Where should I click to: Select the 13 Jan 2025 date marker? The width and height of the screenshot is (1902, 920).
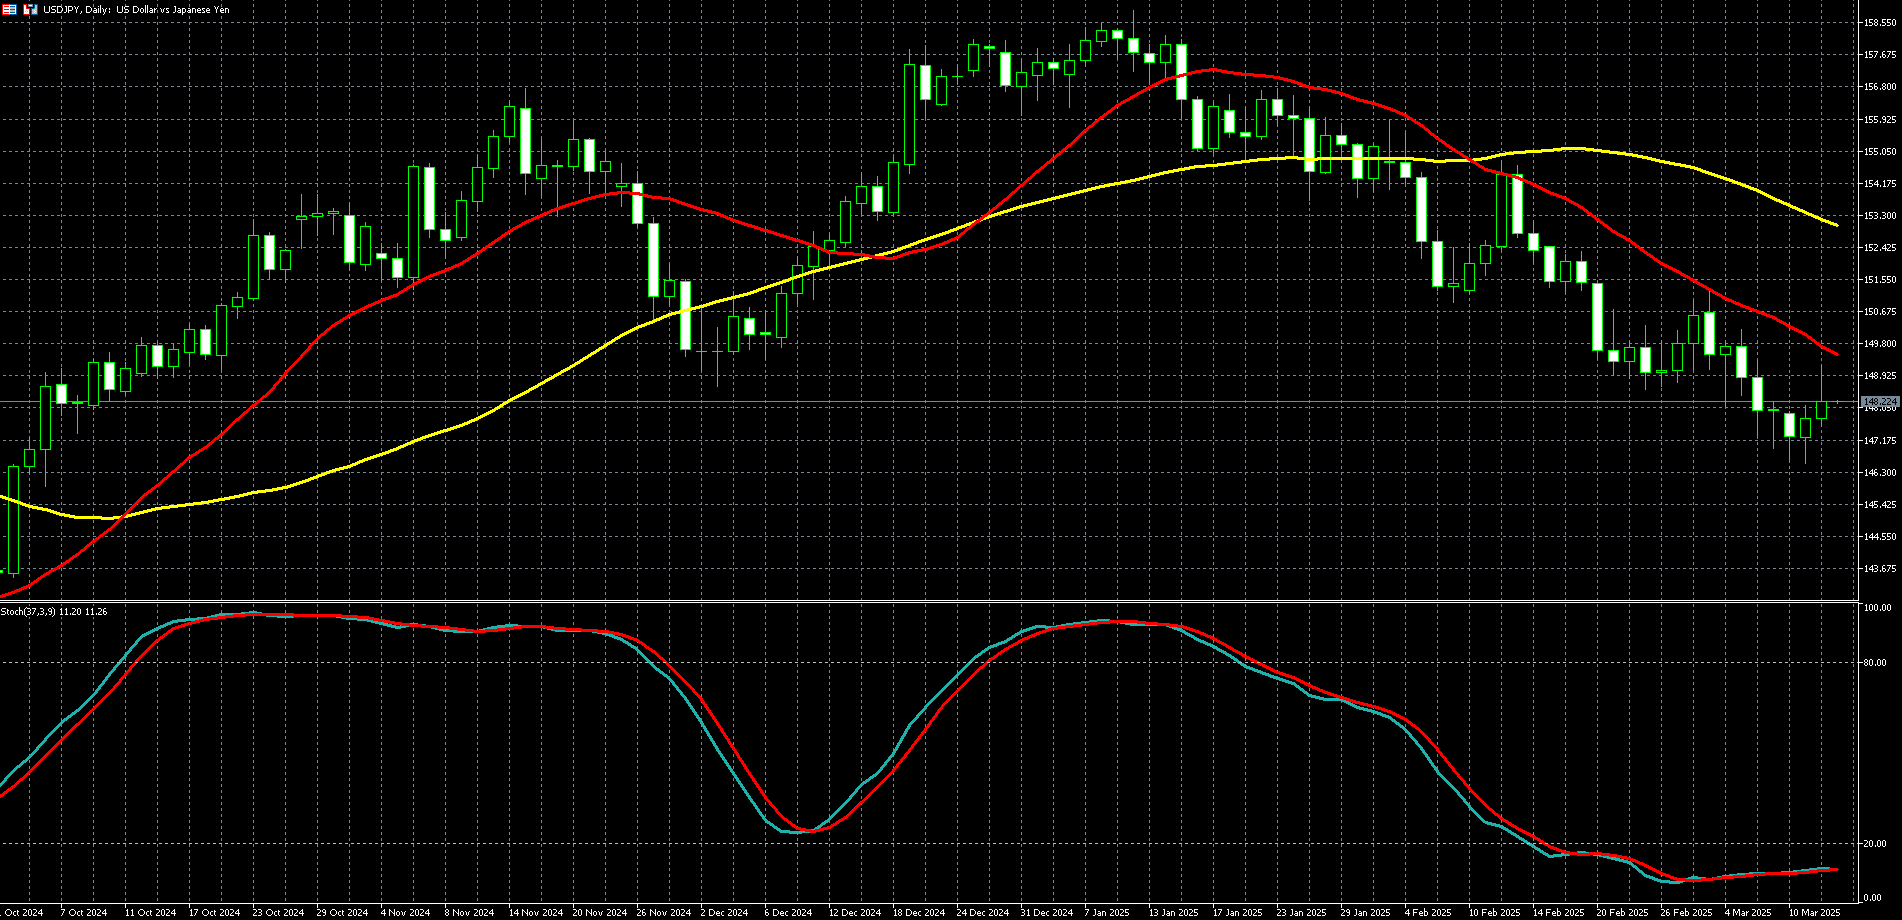tap(1173, 912)
